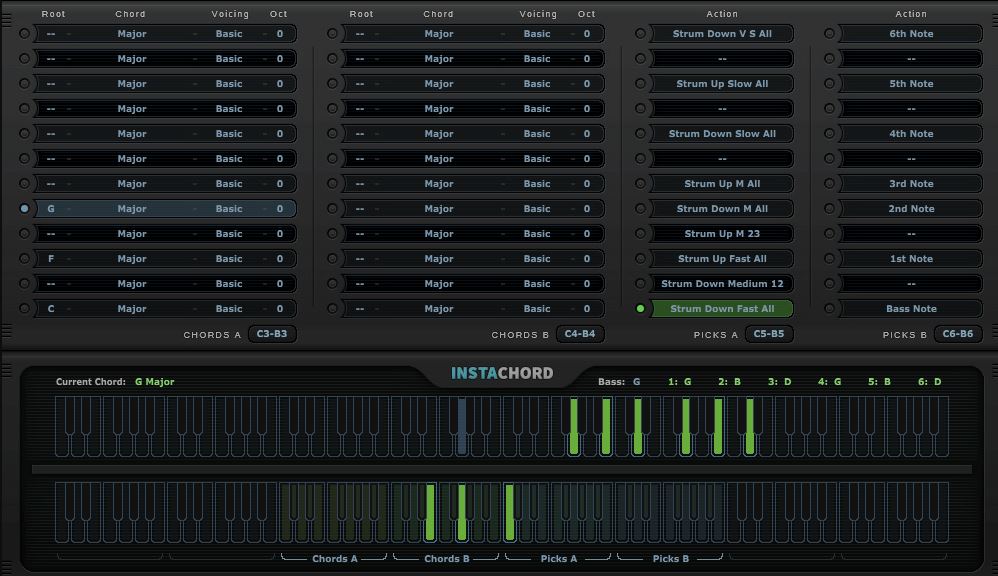The image size is (998, 576).
Task: Enable the LED beside 6th Note
Action: pyautogui.click(x=829, y=34)
